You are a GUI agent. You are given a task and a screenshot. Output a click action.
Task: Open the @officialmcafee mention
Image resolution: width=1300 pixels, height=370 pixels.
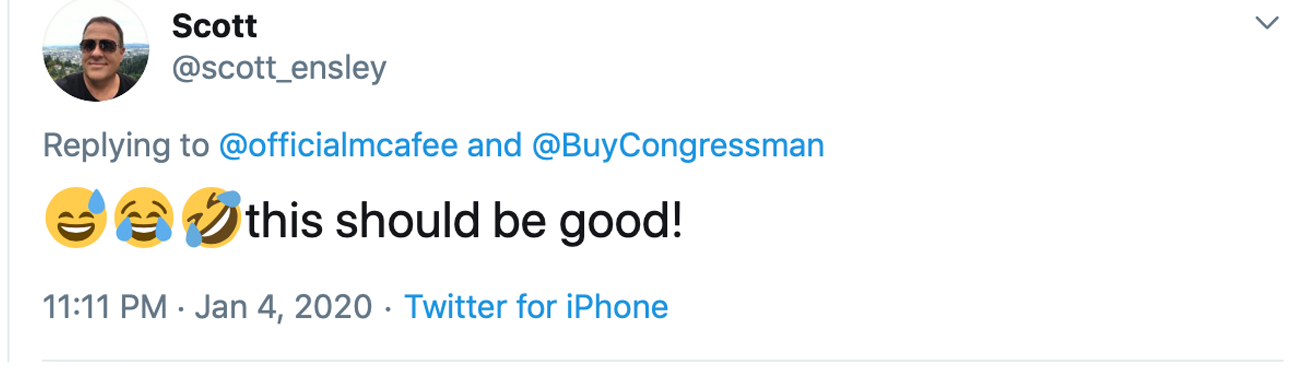tap(338, 146)
